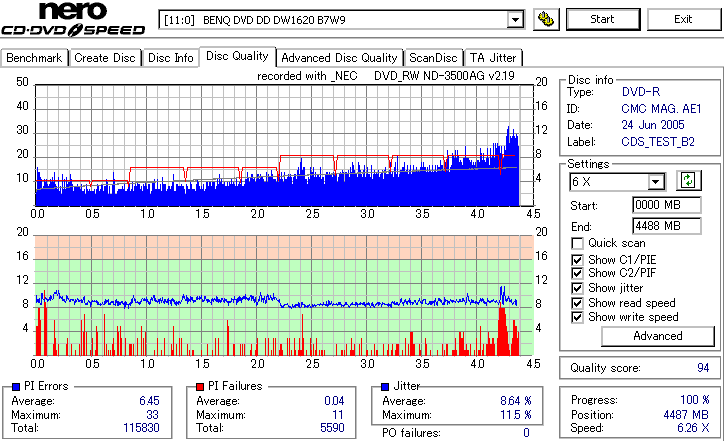Click the date 24 Jun 2005

pyautogui.click(x=653, y=125)
